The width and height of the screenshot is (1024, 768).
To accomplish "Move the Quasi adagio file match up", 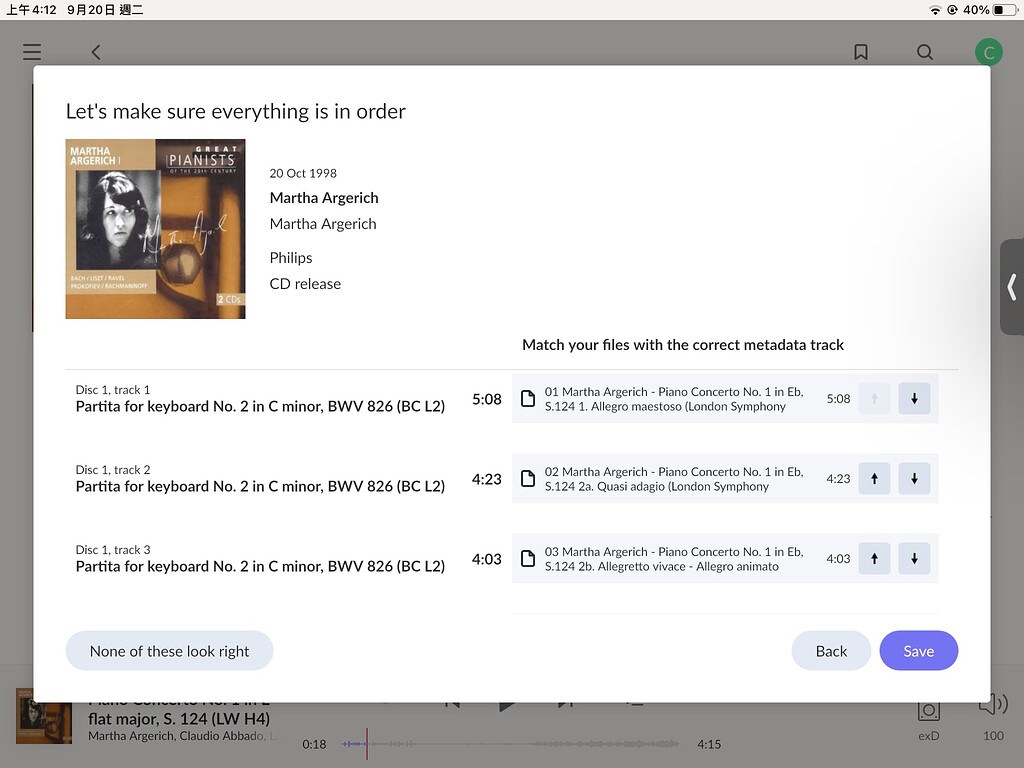I will point(874,478).
